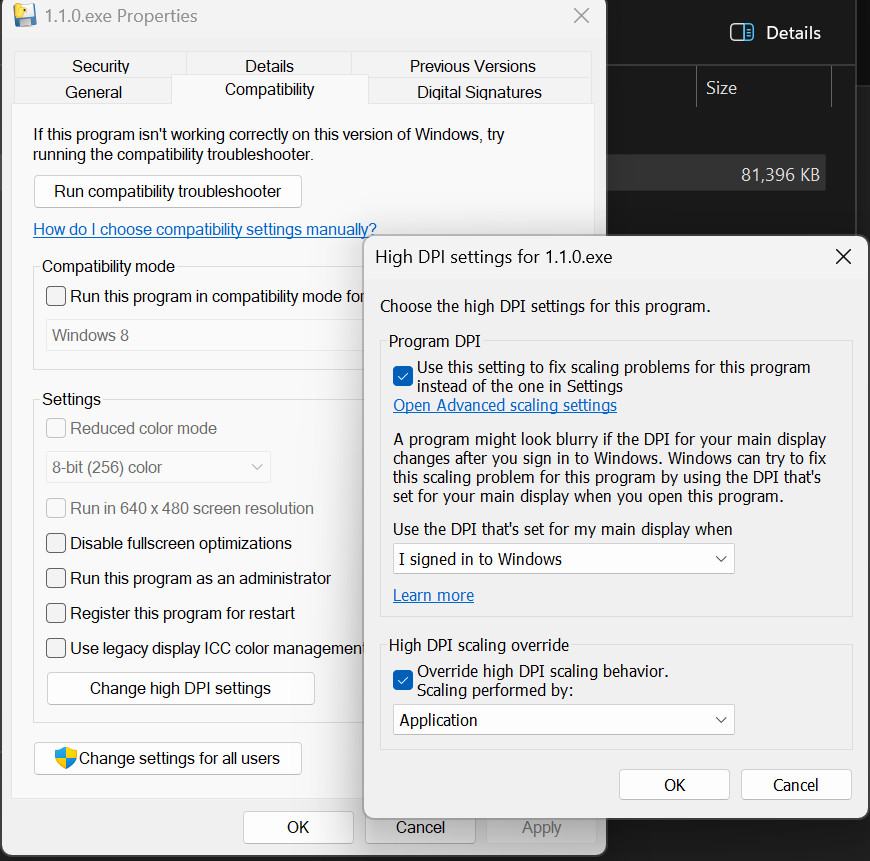Select the '81,396 KB' file row in Explorer
The width and height of the screenshot is (870, 861).
716,174
